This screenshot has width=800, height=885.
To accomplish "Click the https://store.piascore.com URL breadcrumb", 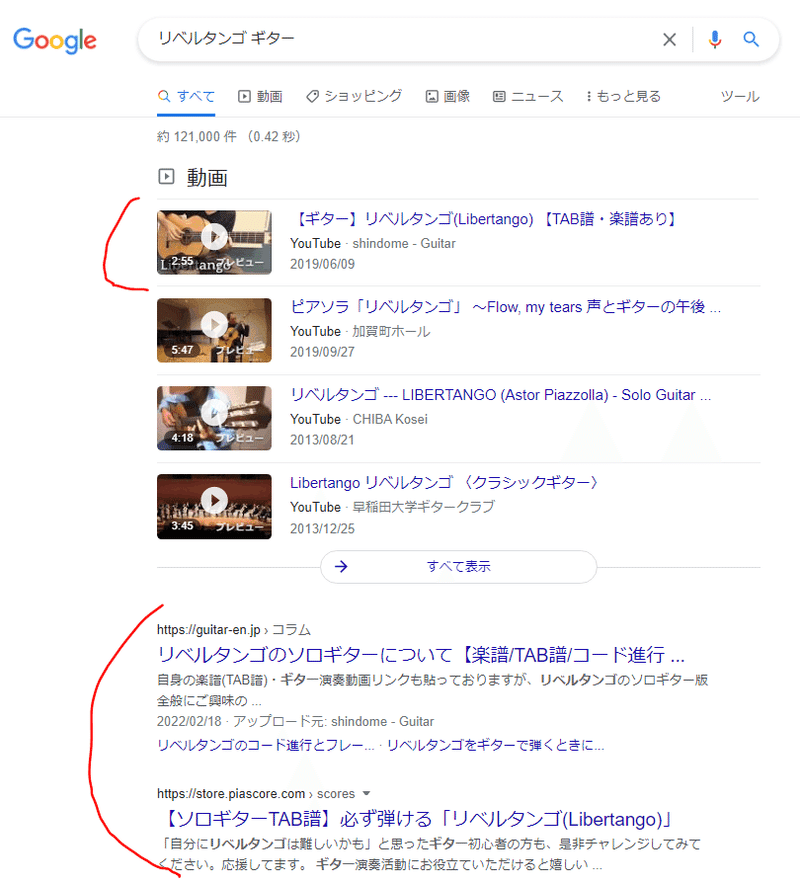I will [256, 794].
